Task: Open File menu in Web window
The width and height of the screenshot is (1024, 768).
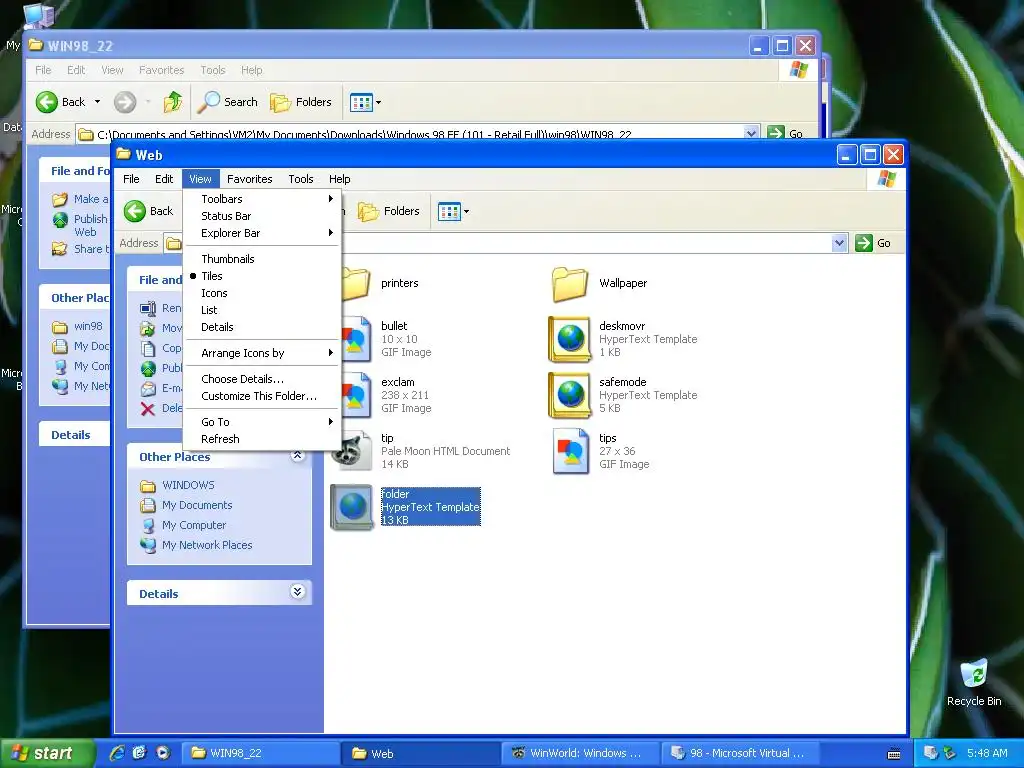Action: 131,179
